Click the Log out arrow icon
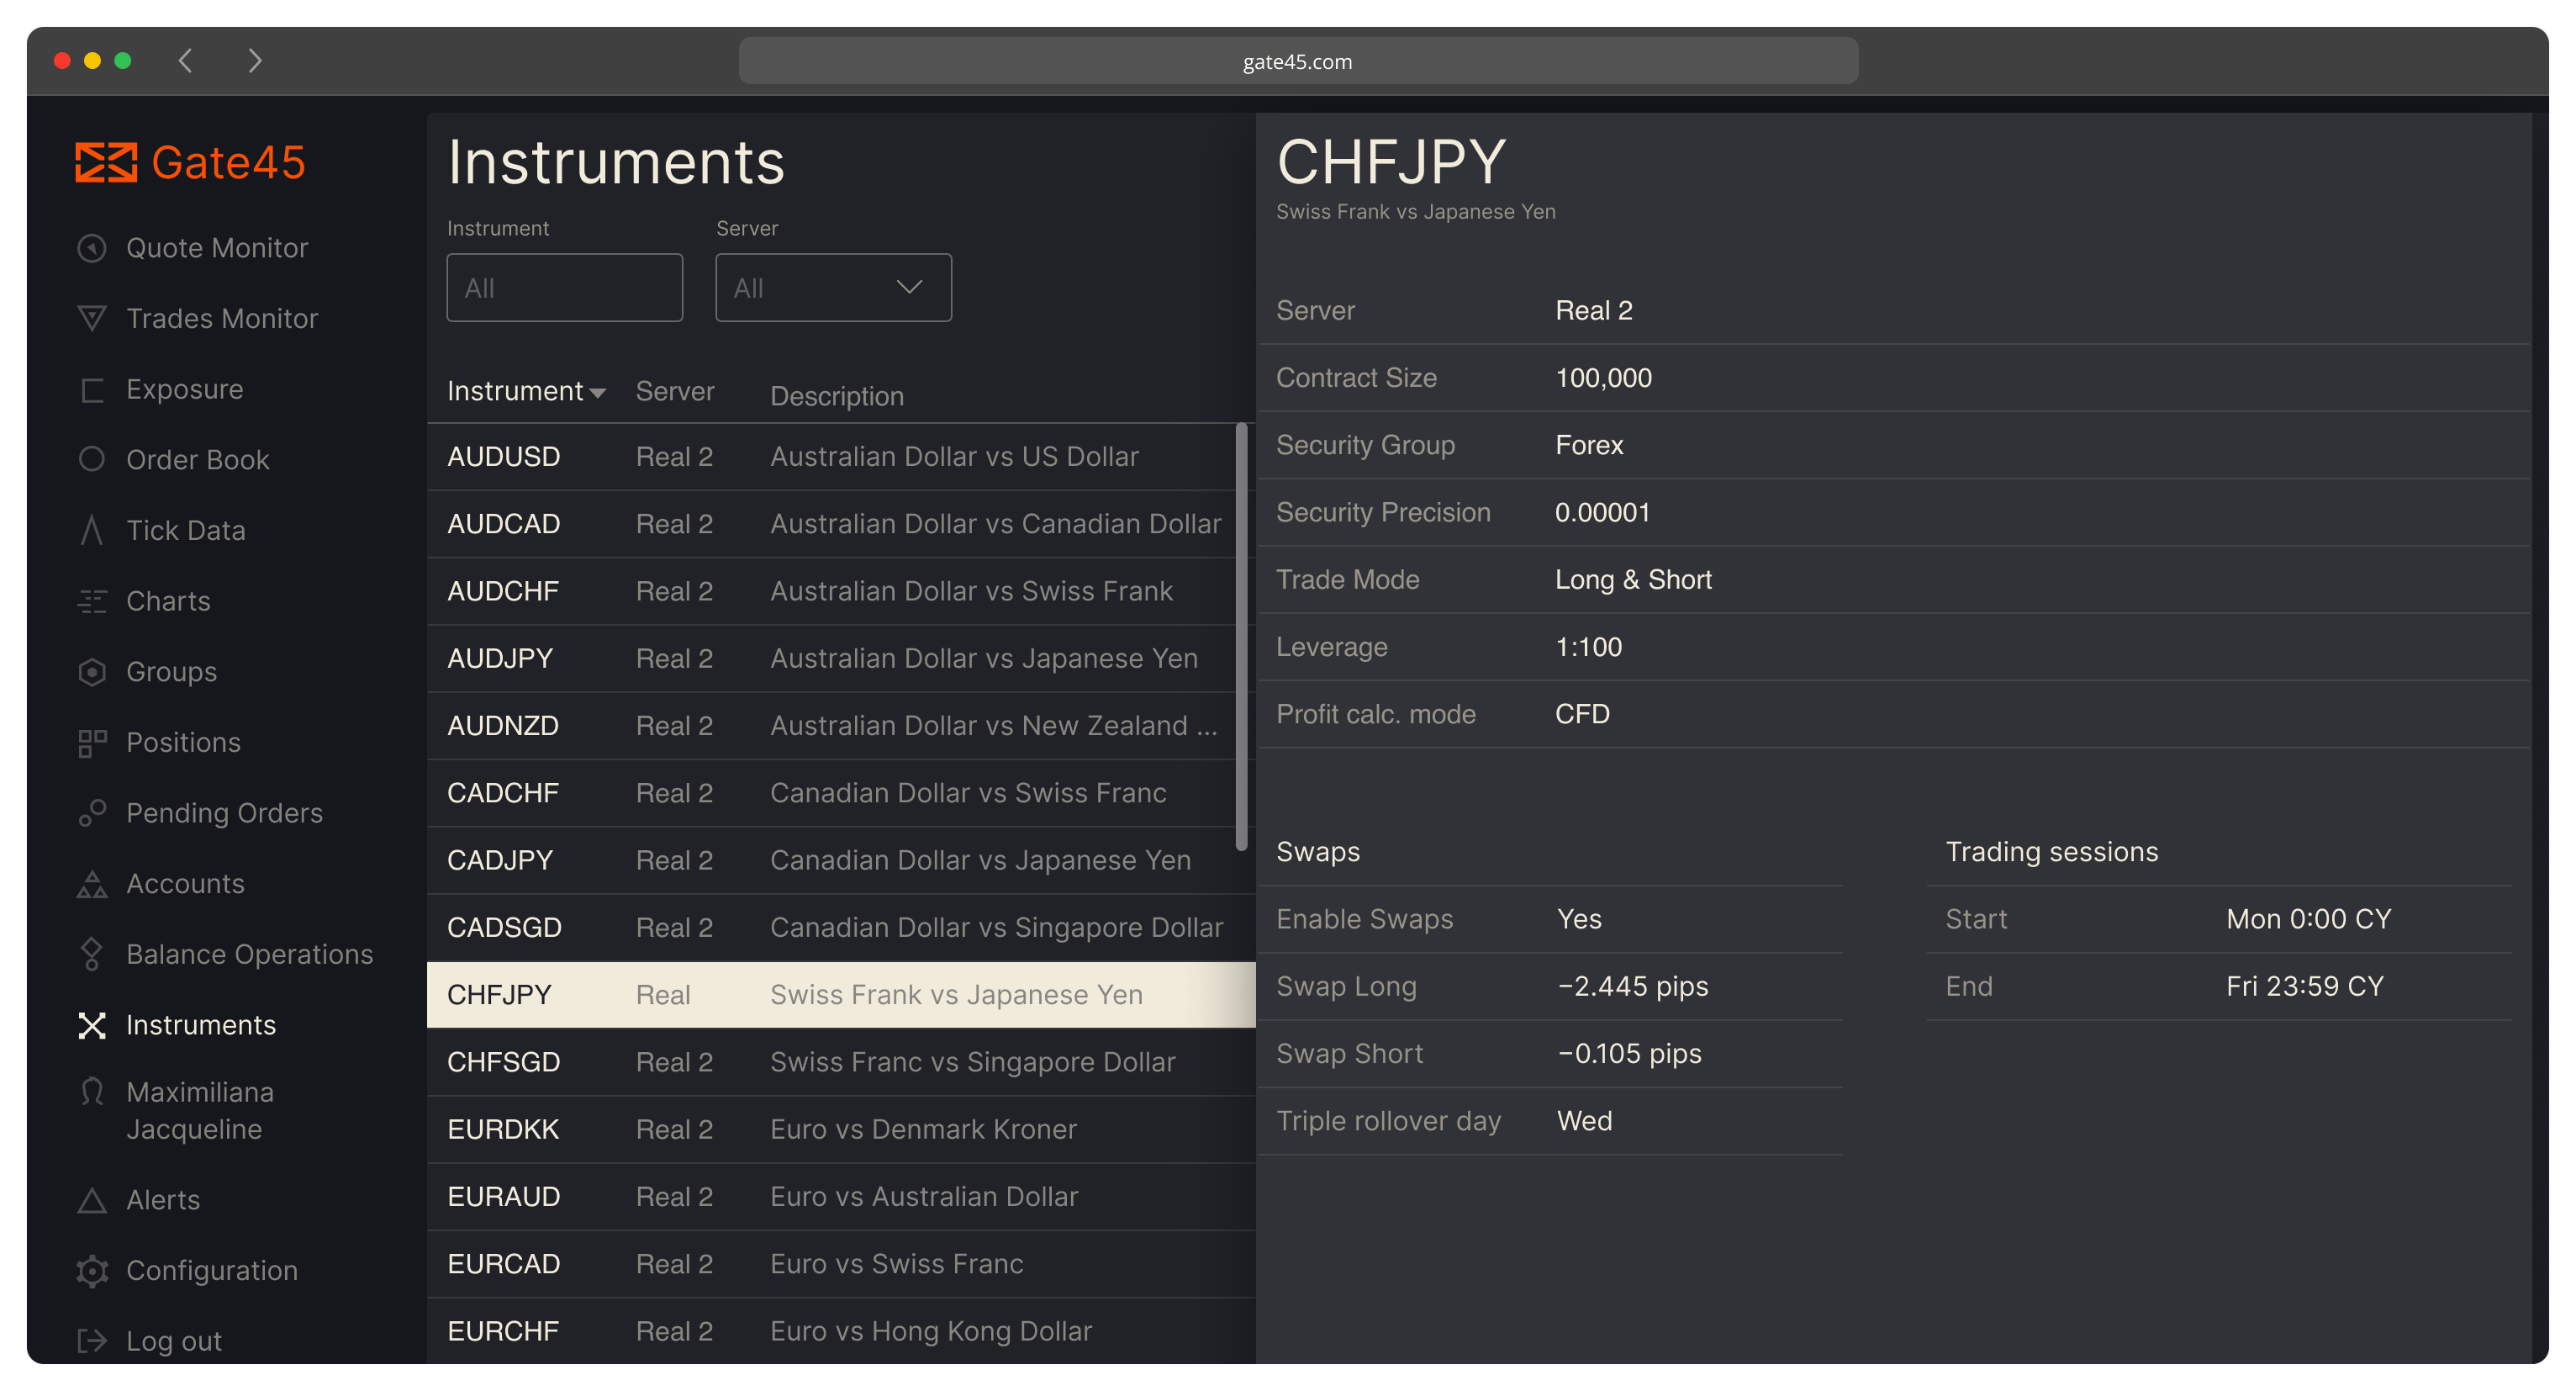Screen dimensions: 2576x1391 91,1341
